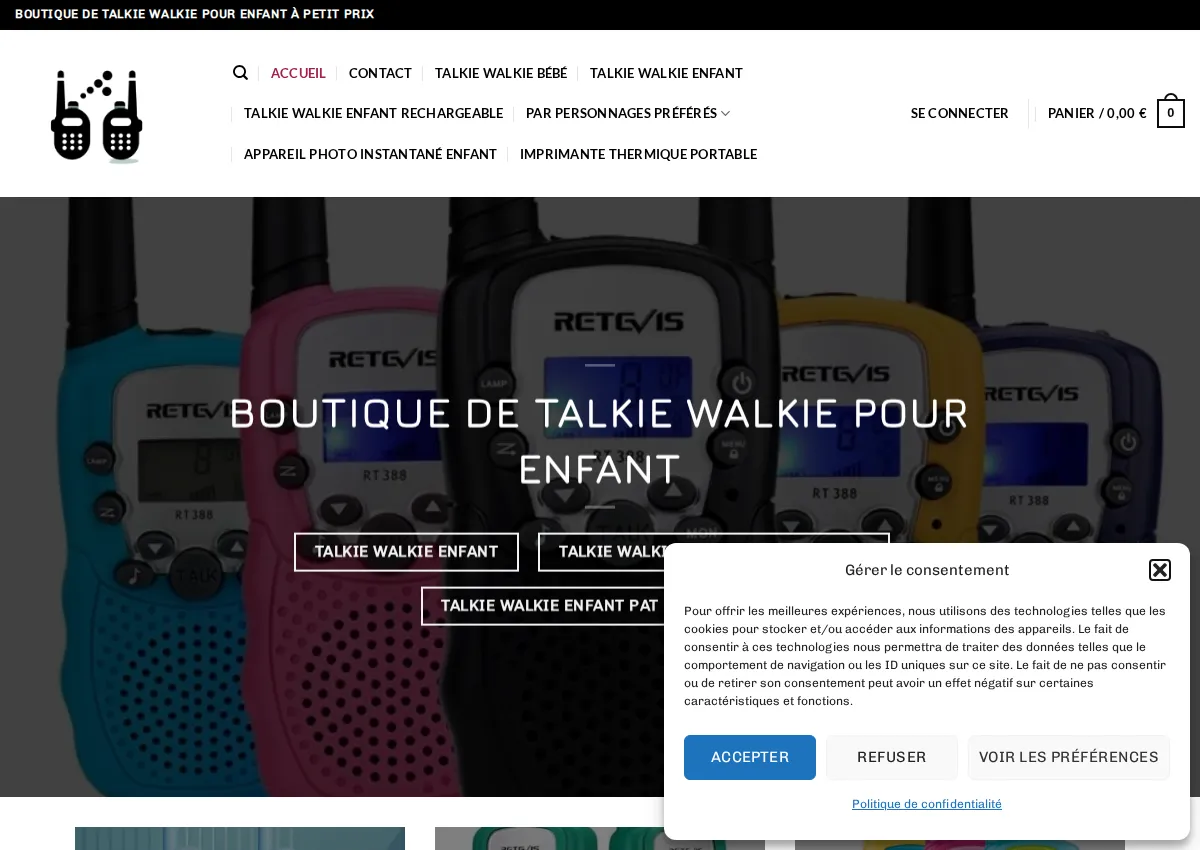The height and width of the screenshot is (850, 1200).
Task: Click Accepter cookies button
Action: pyautogui.click(x=750, y=757)
